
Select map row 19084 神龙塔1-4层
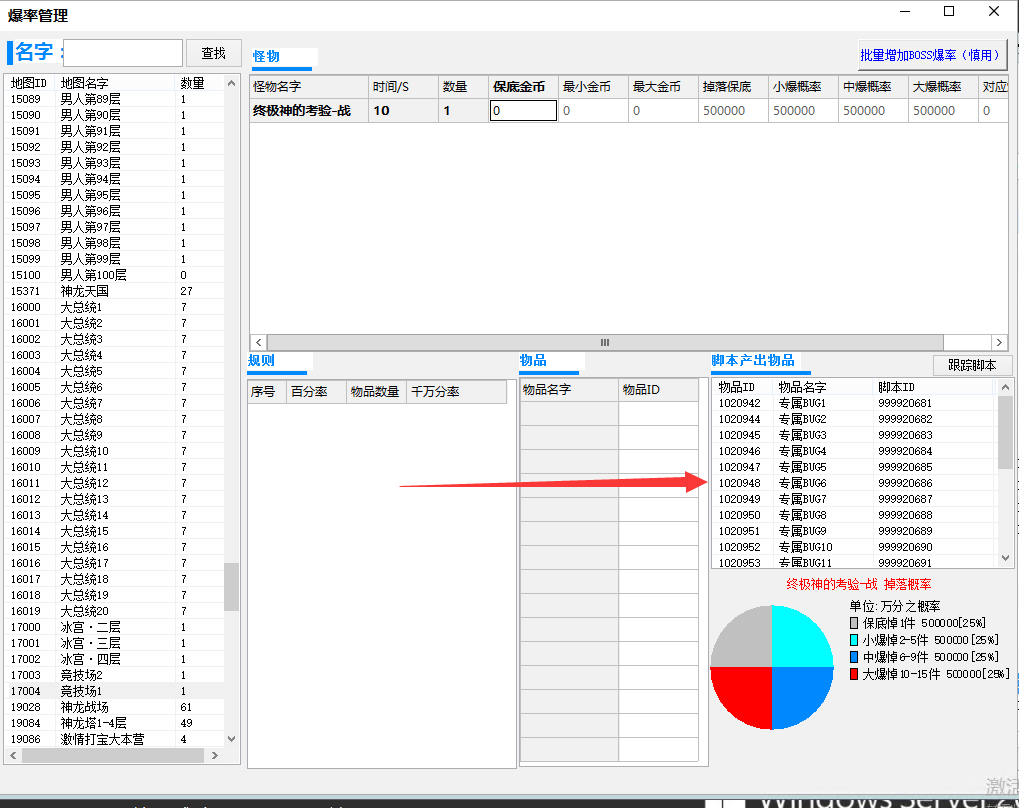click(114, 723)
